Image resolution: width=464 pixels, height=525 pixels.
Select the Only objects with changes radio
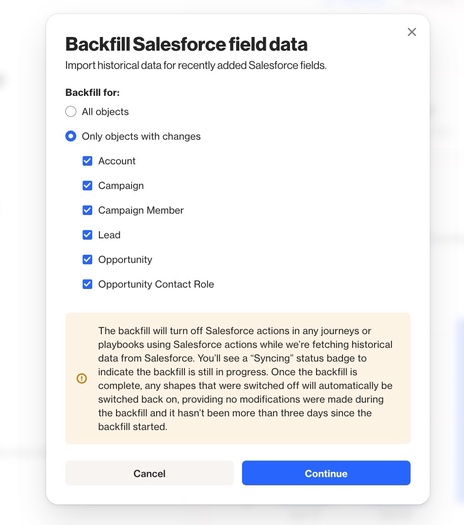tap(71, 136)
